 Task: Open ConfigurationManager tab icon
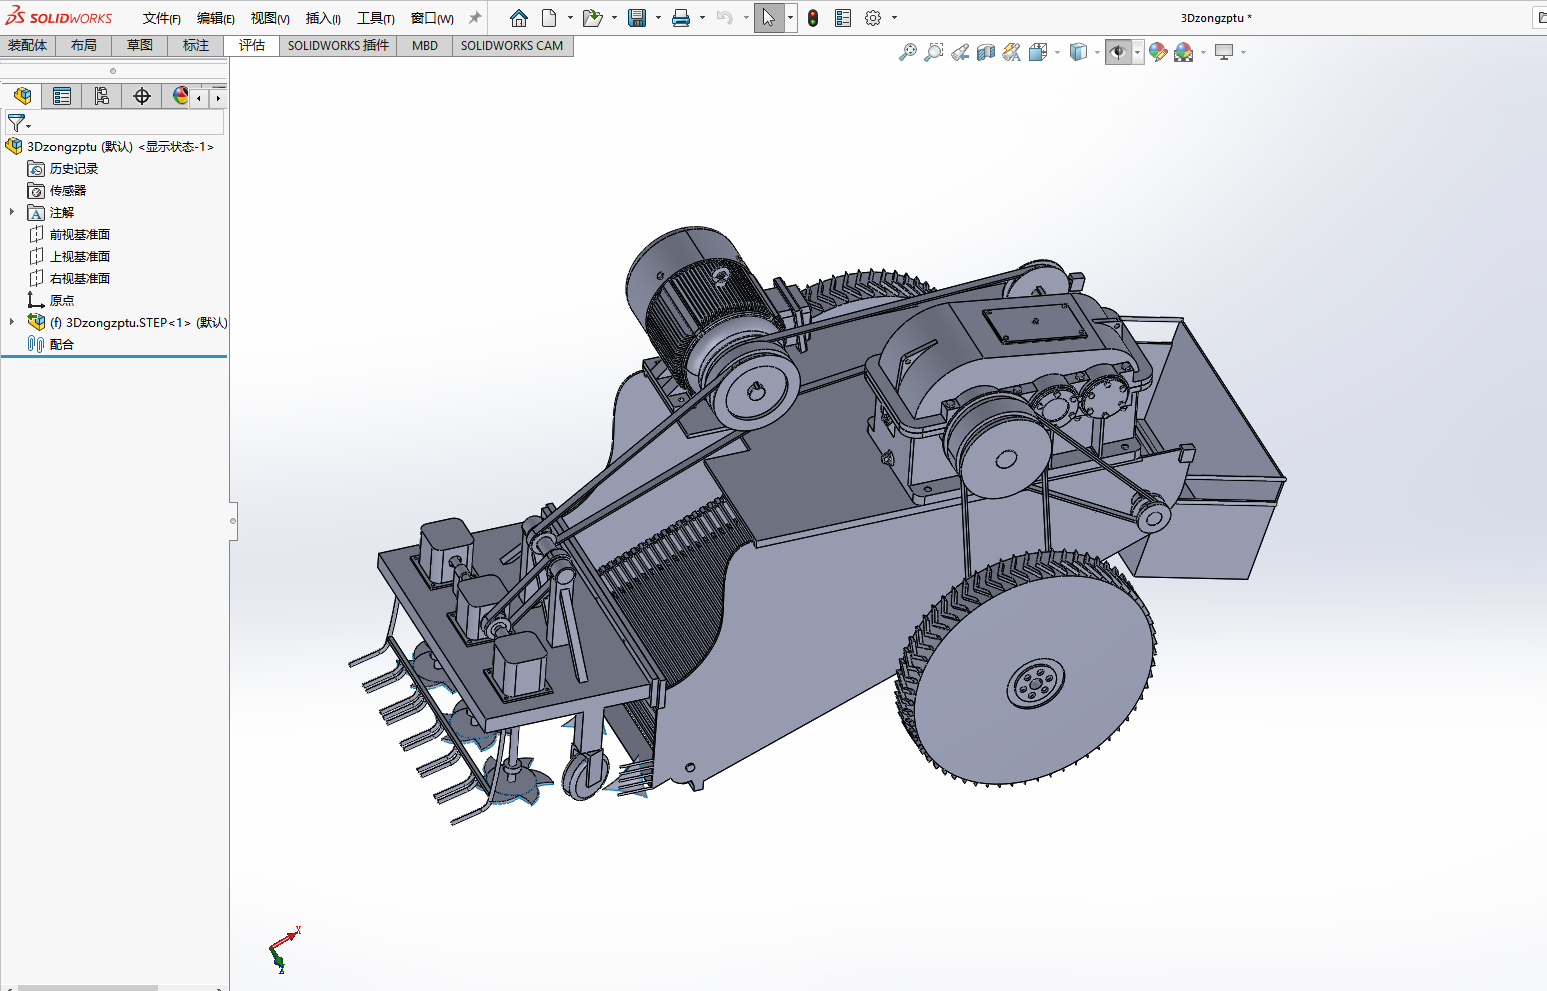coord(102,96)
